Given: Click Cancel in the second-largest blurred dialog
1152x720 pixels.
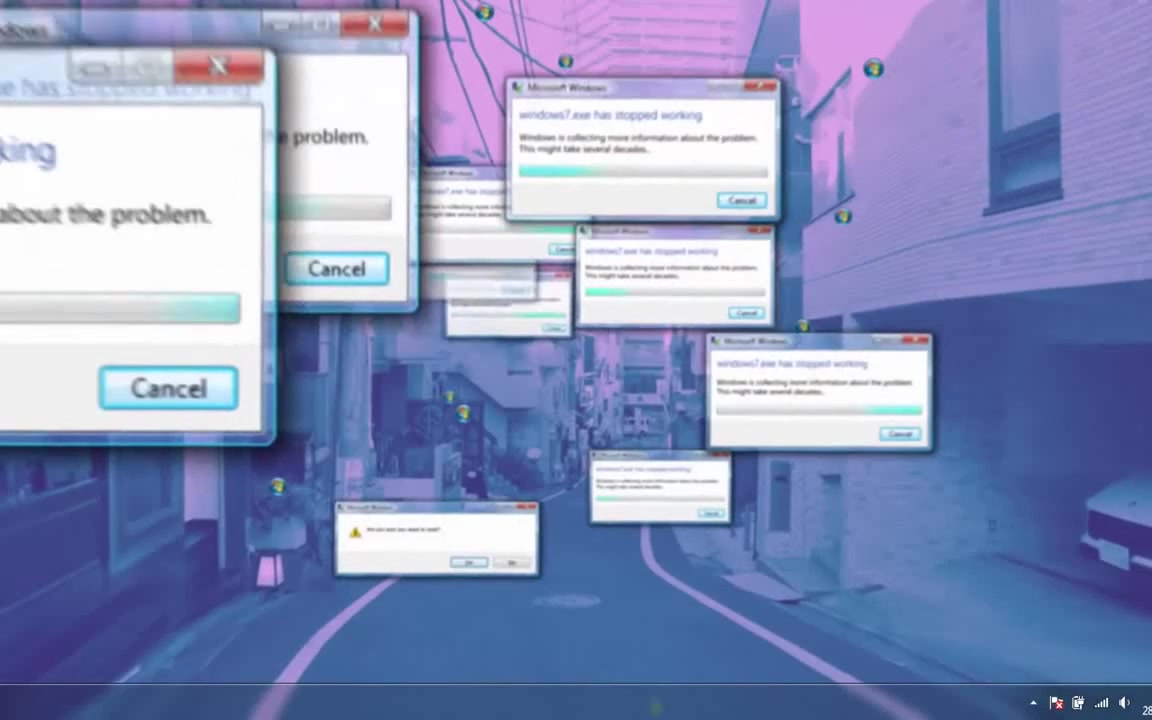Looking at the screenshot, I should pos(337,268).
